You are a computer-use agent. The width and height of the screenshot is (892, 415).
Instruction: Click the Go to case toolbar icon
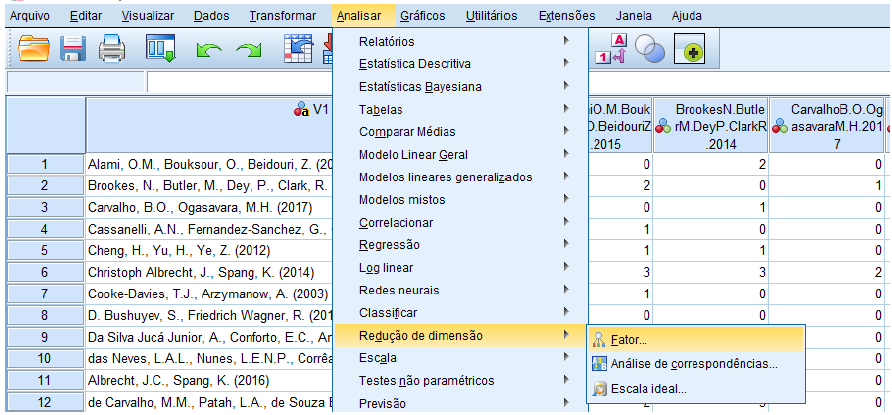[x=296, y=49]
